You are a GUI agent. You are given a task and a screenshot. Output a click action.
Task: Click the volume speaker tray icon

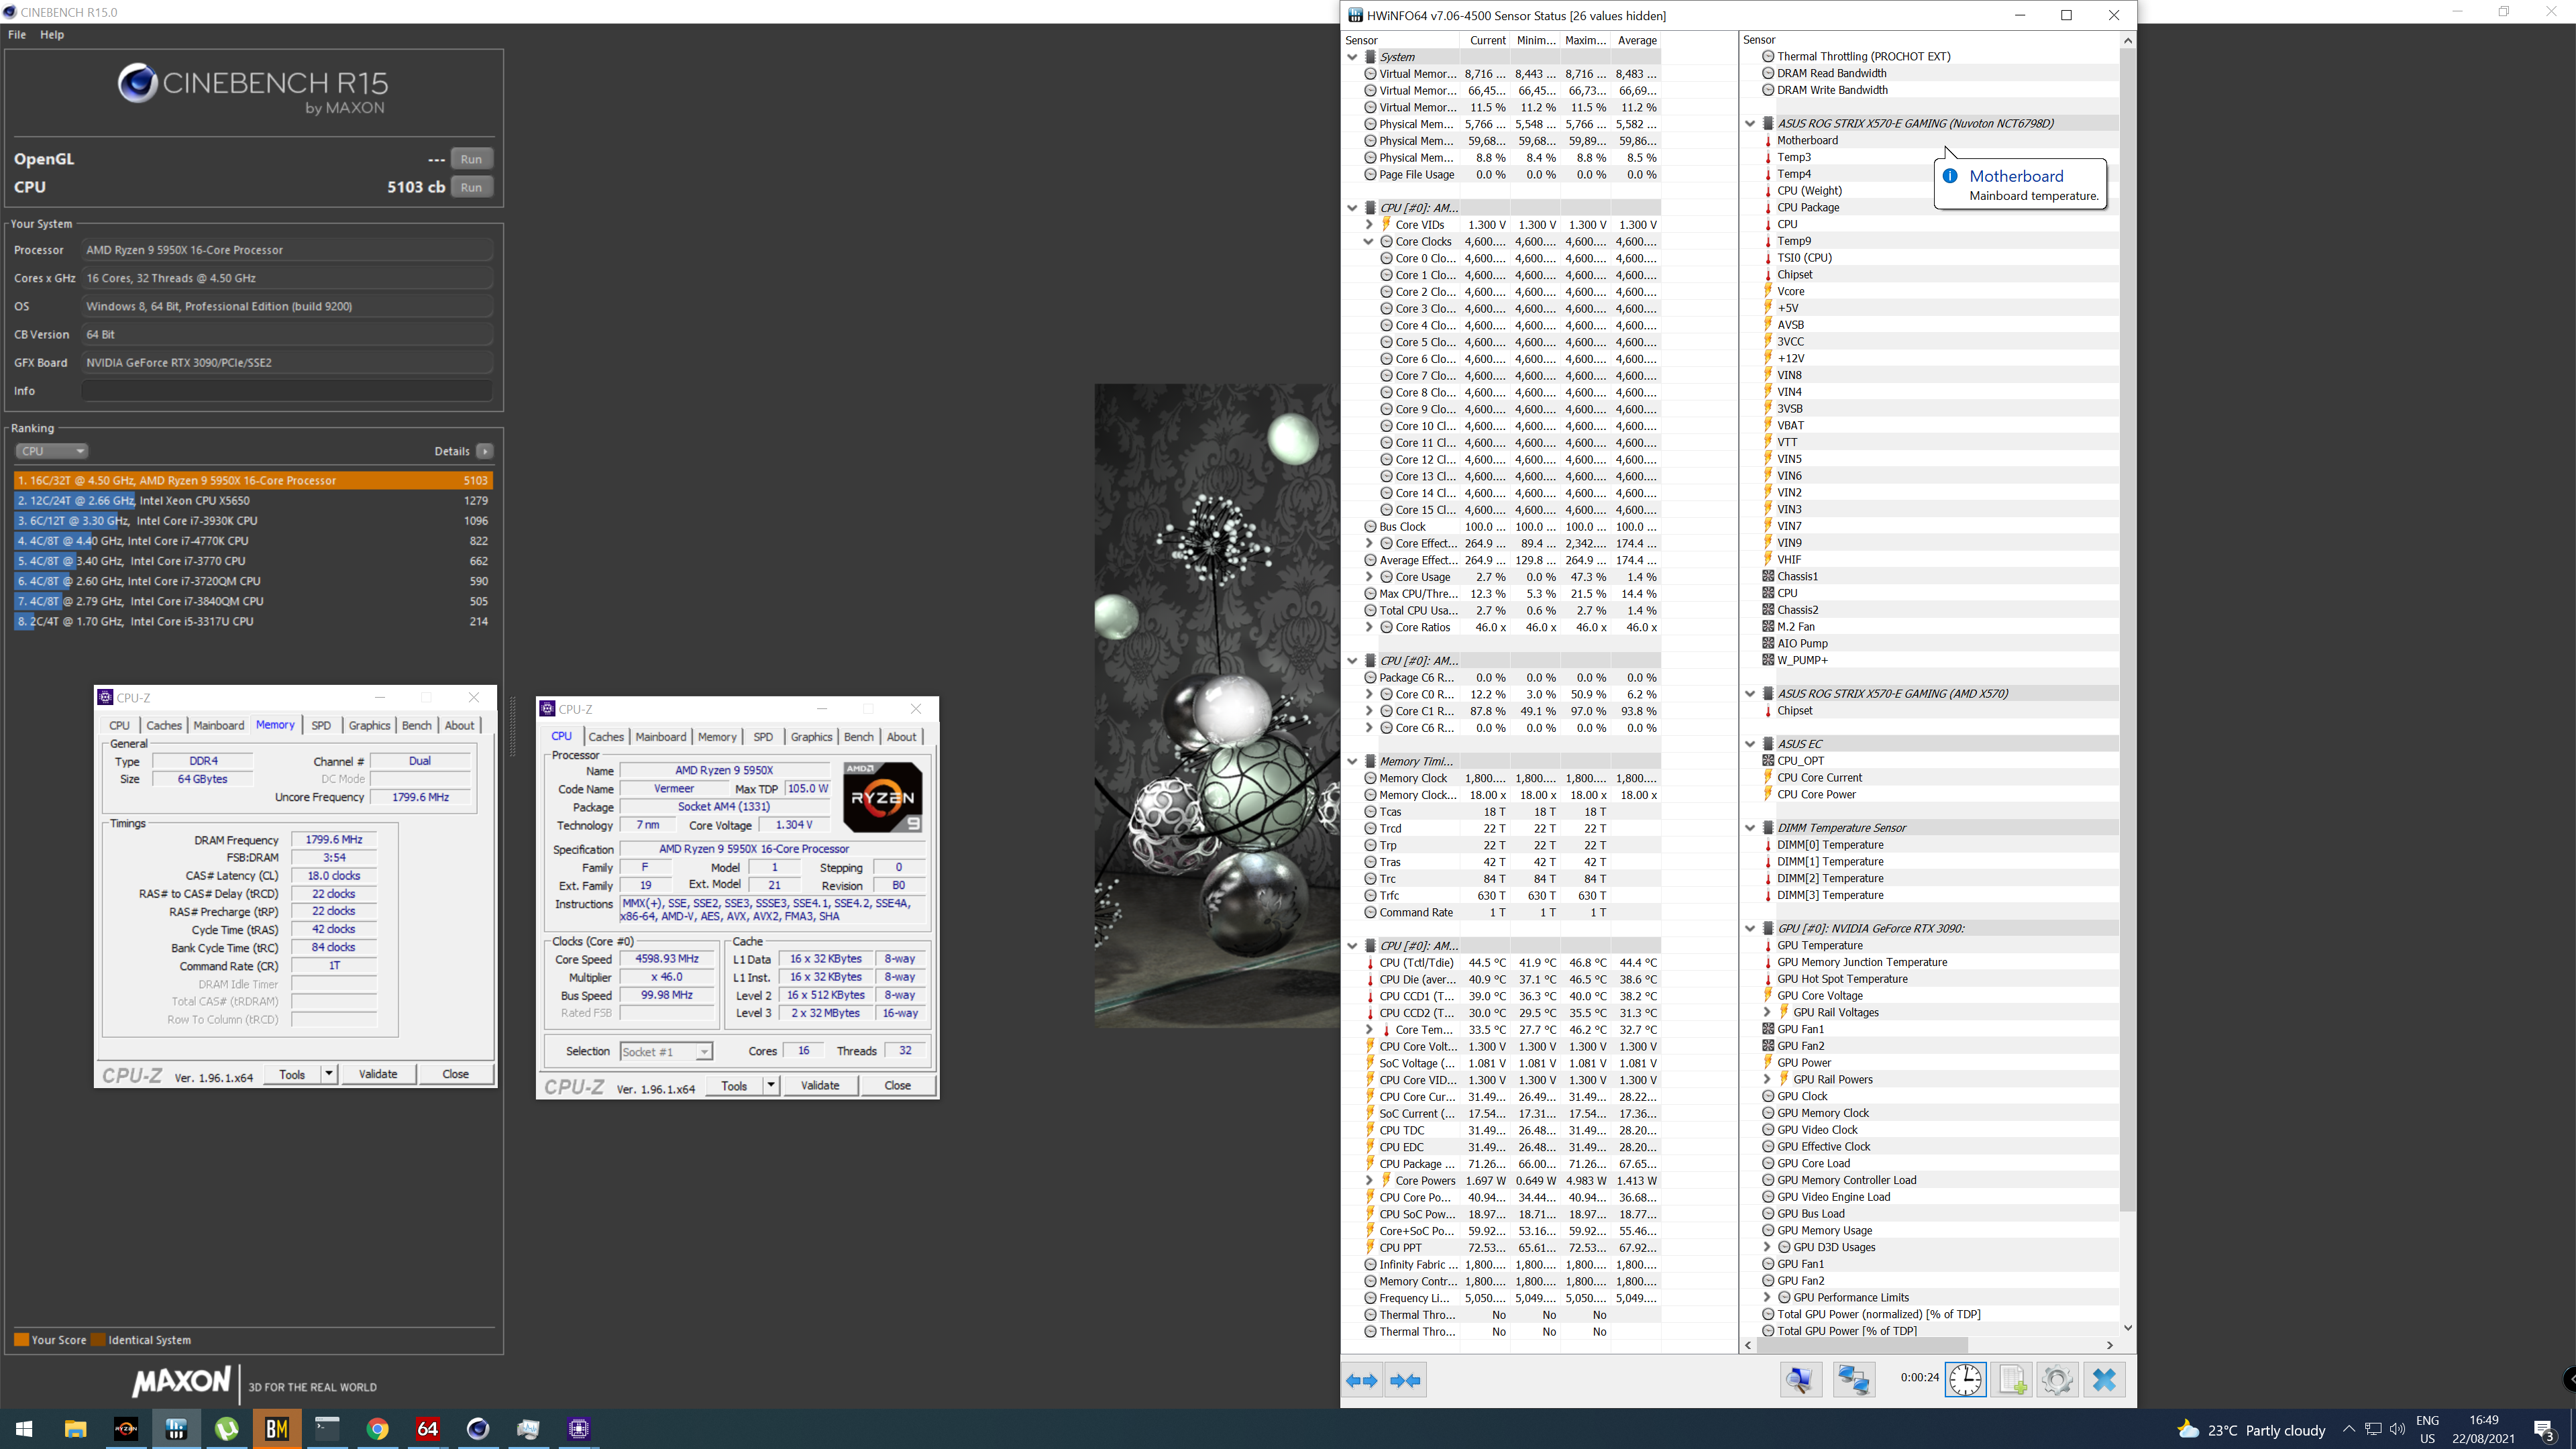click(2397, 1429)
